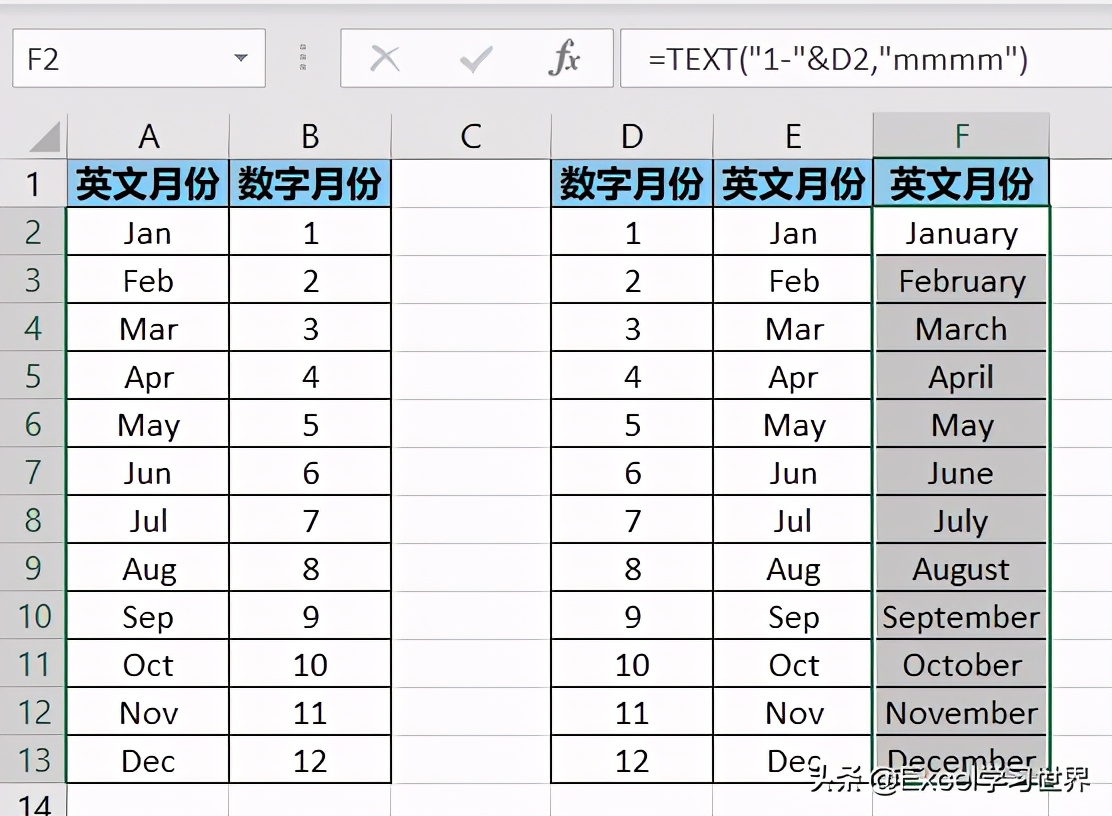Select row 2 header
1112x816 pixels.
(x=33, y=232)
